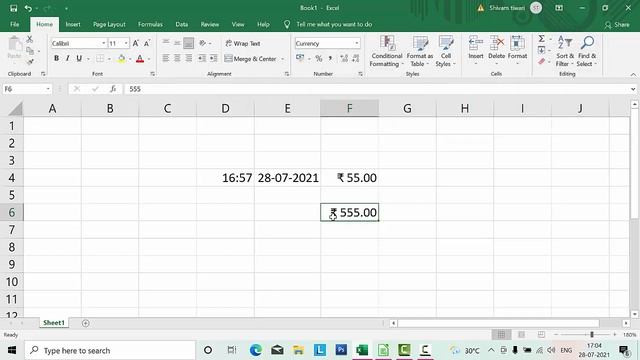Open the font size dropdown

[126, 43]
